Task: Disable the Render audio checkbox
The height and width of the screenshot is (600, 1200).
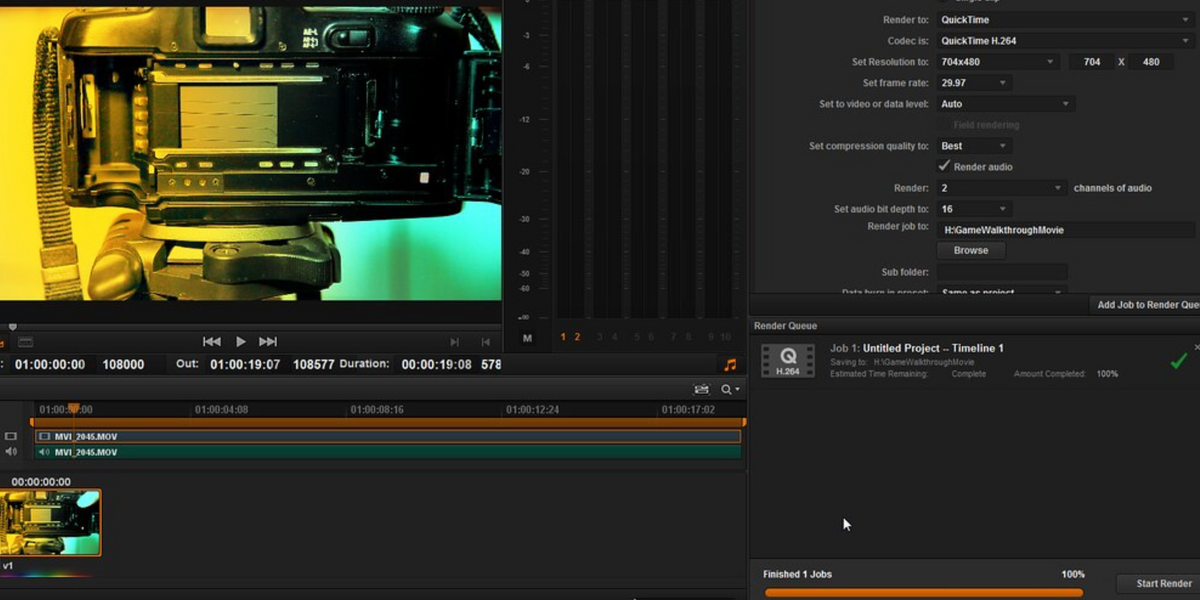Action: pos(941,166)
